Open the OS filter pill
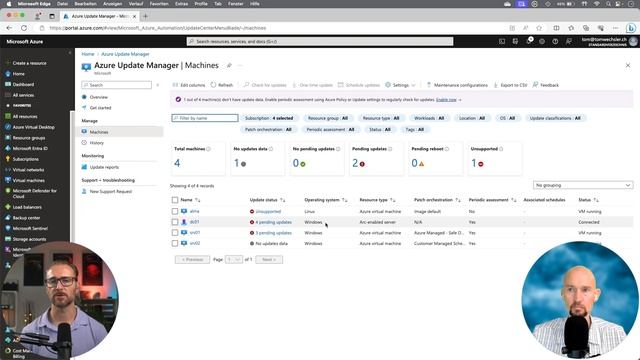This screenshot has width=640, height=360. [x=507, y=118]
